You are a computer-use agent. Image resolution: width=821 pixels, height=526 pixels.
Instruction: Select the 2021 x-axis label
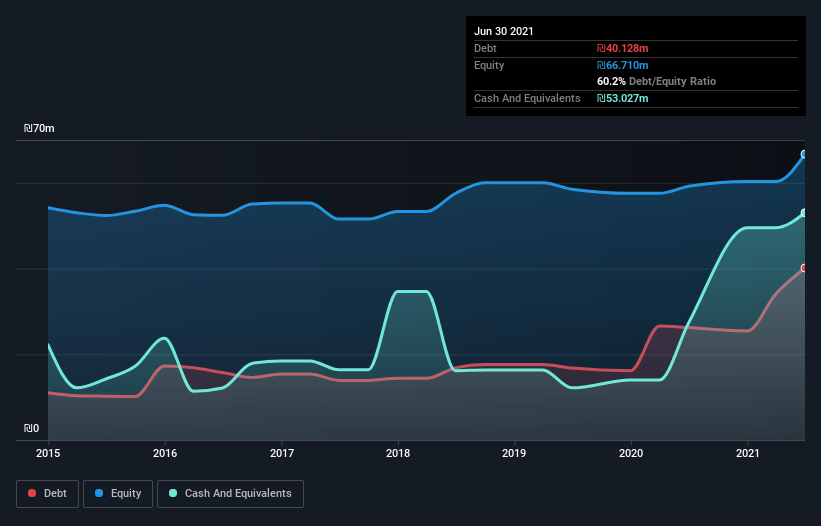coord(748,453)
